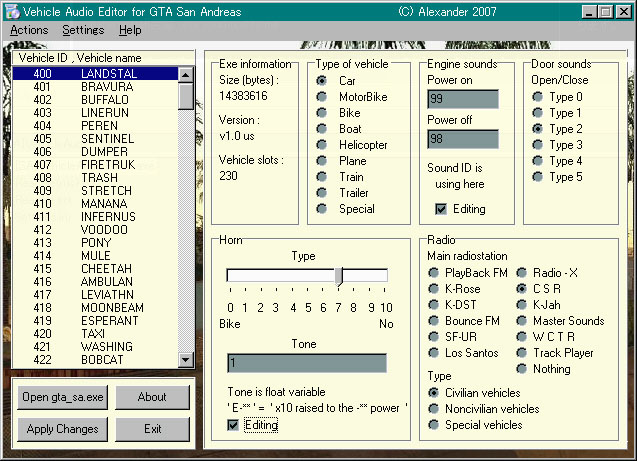Choose Los Santos radiostation
This screenshot has width=637, height=461.
tap(433, 353)
